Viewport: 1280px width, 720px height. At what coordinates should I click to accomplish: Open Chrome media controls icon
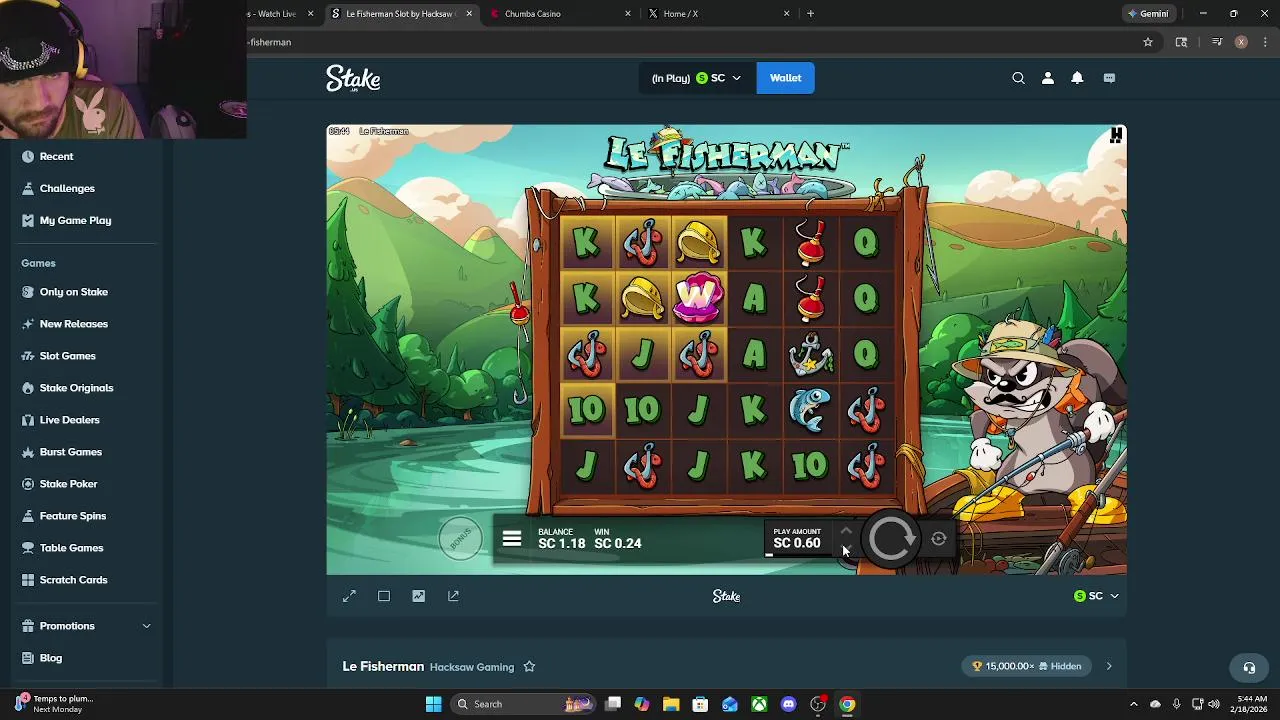coord(1217,42)
